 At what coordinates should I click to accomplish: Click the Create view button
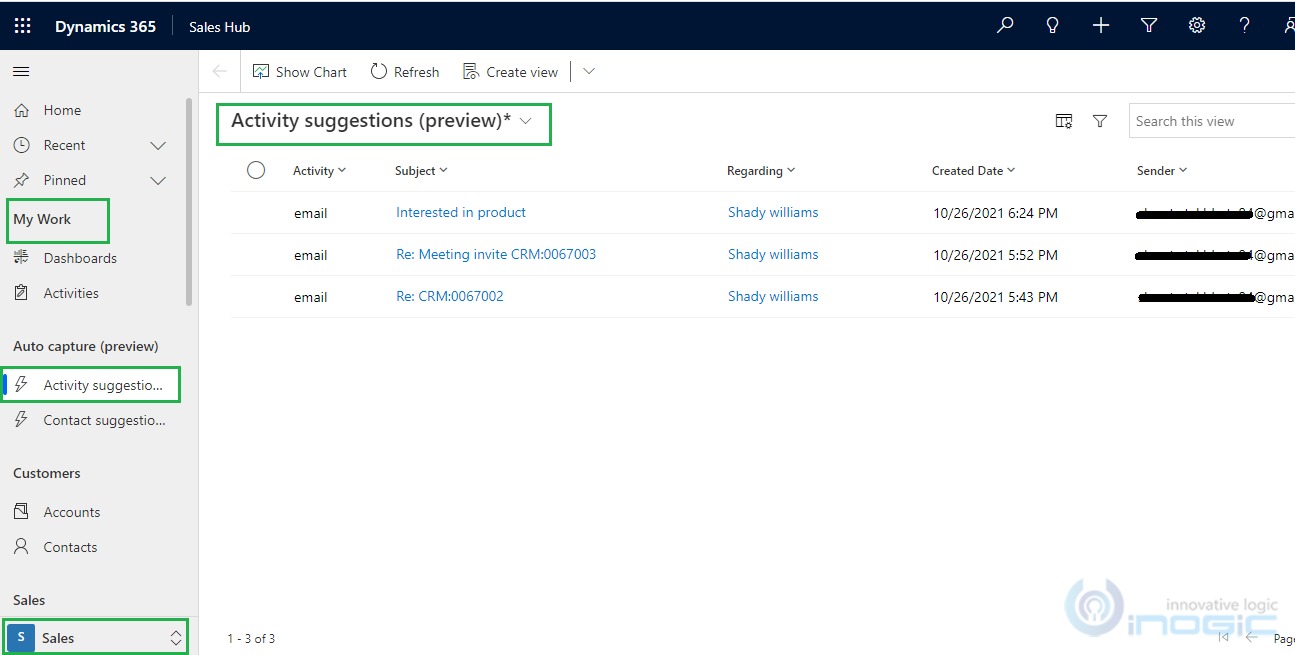pos(511,72)
